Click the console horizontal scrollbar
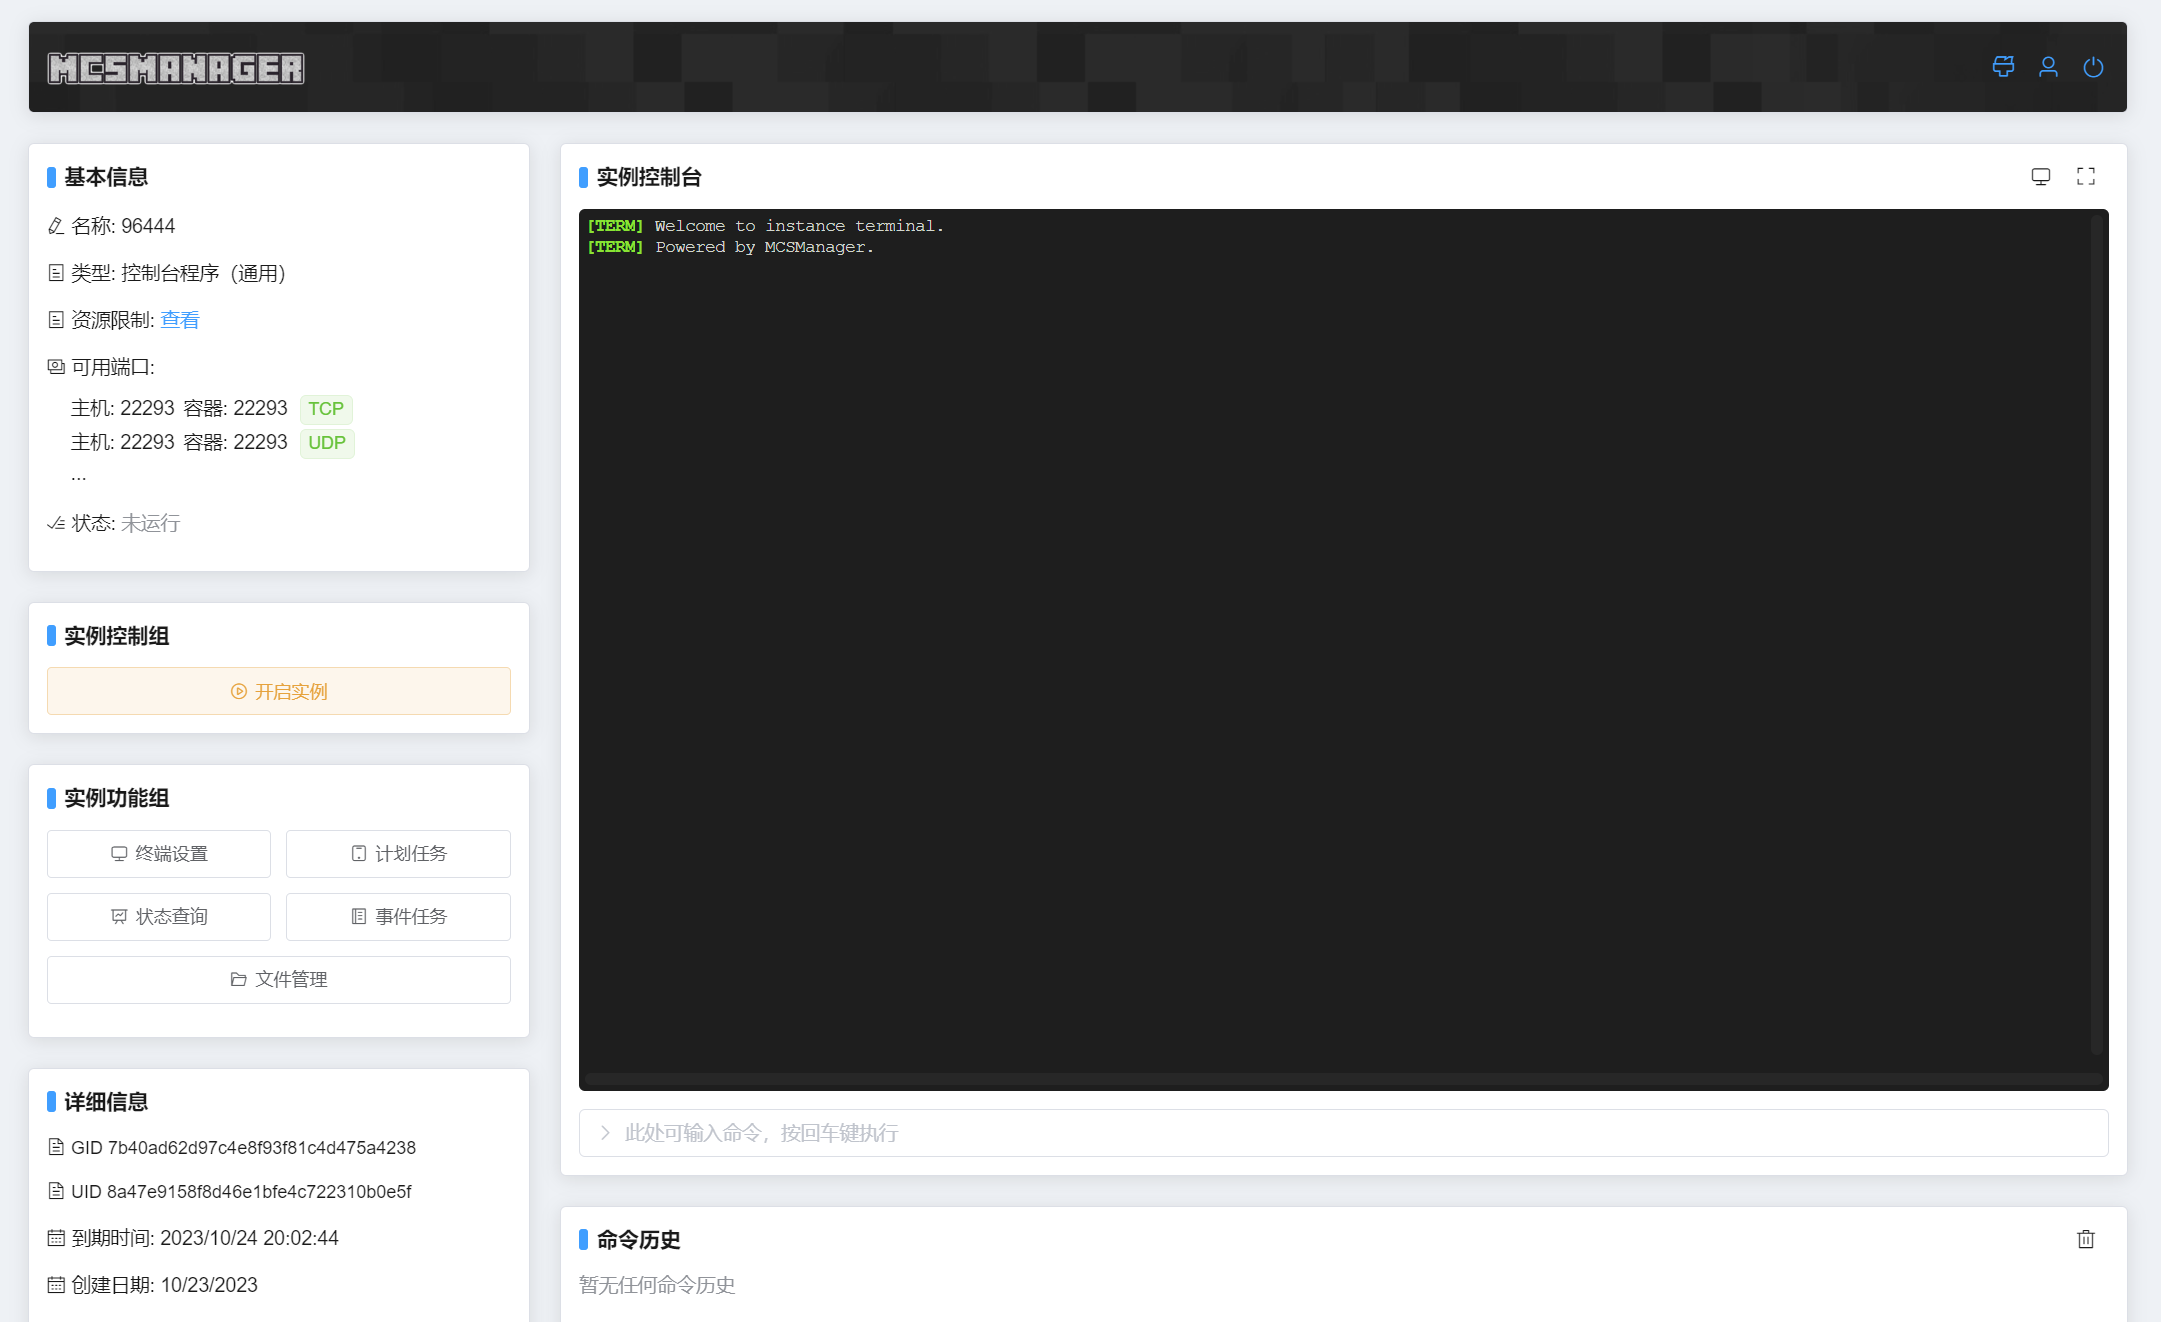Screen dimensions: 2161x1322 pyautogui.click(x=1343, y=1080)
